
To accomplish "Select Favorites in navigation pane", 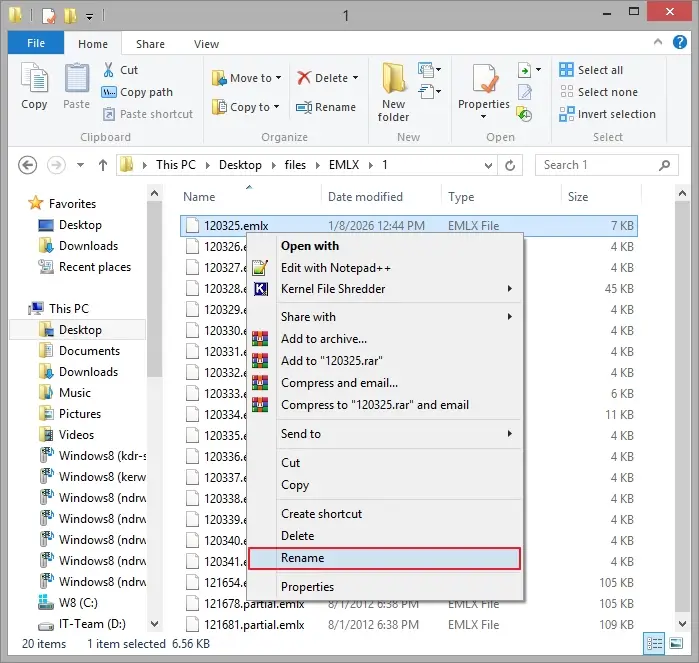I will click(x=62, y=204).
